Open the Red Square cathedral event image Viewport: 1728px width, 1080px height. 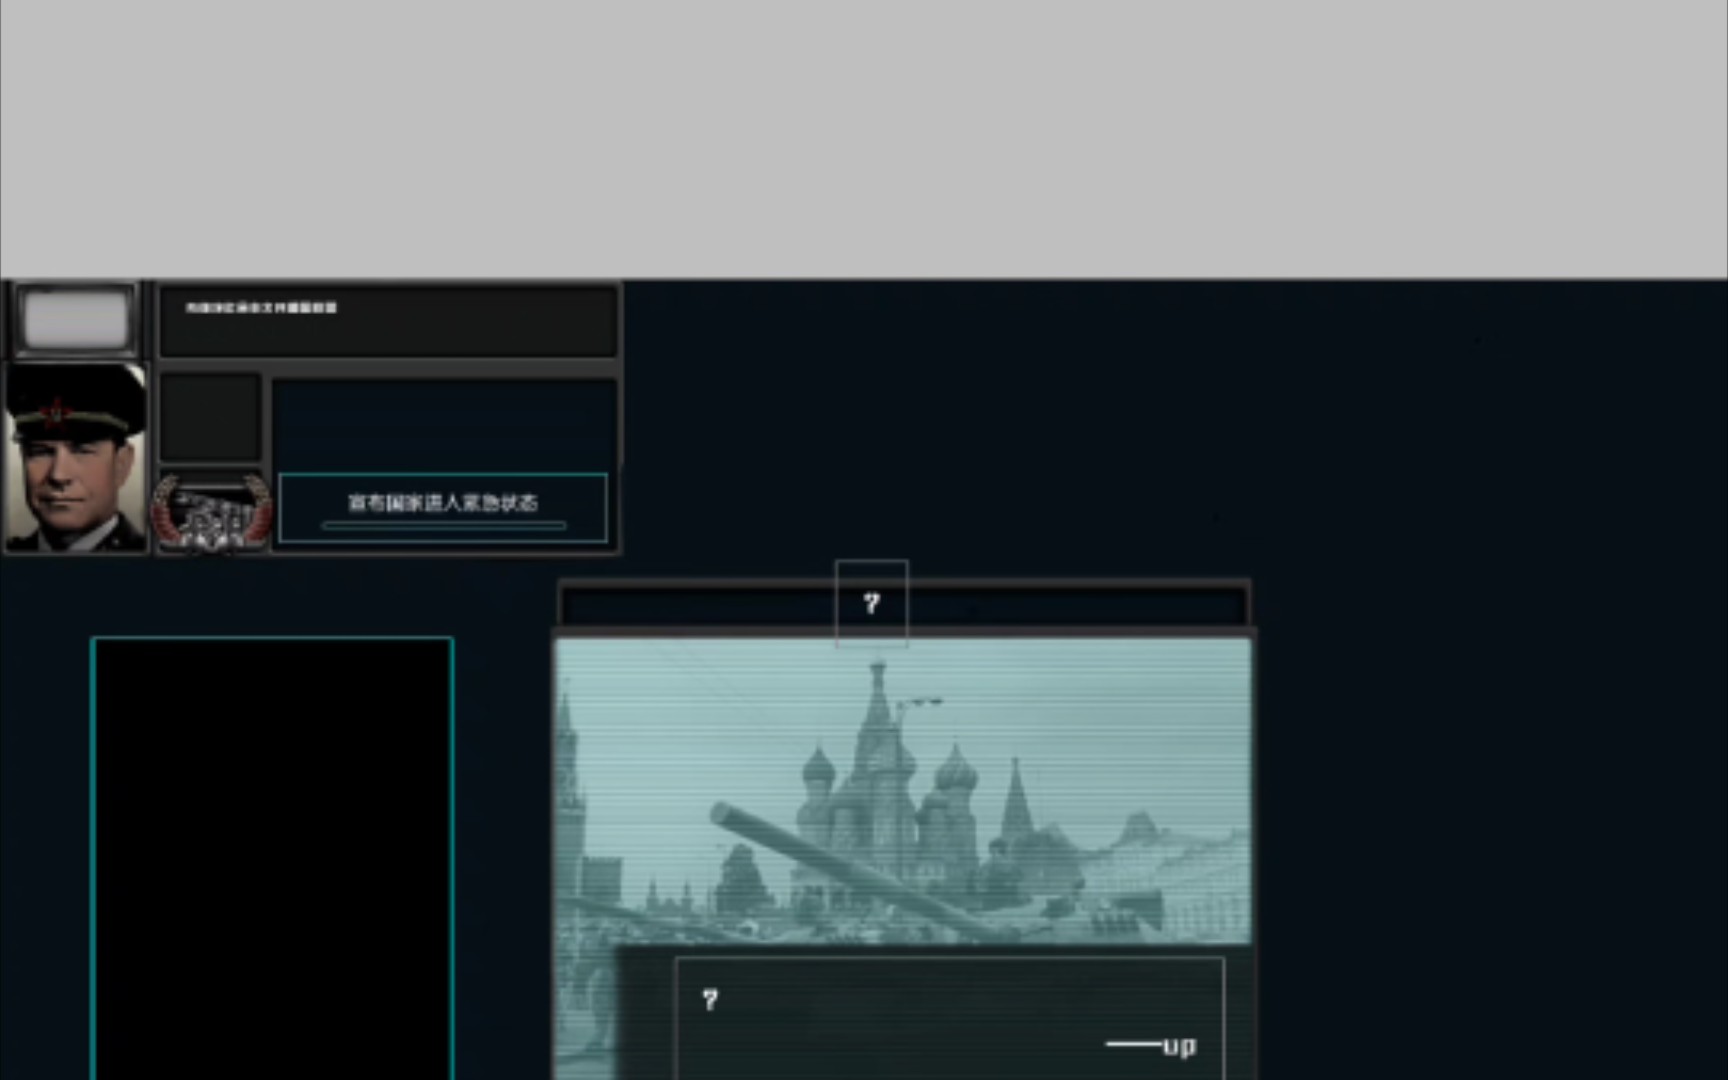tap(903, 790)
